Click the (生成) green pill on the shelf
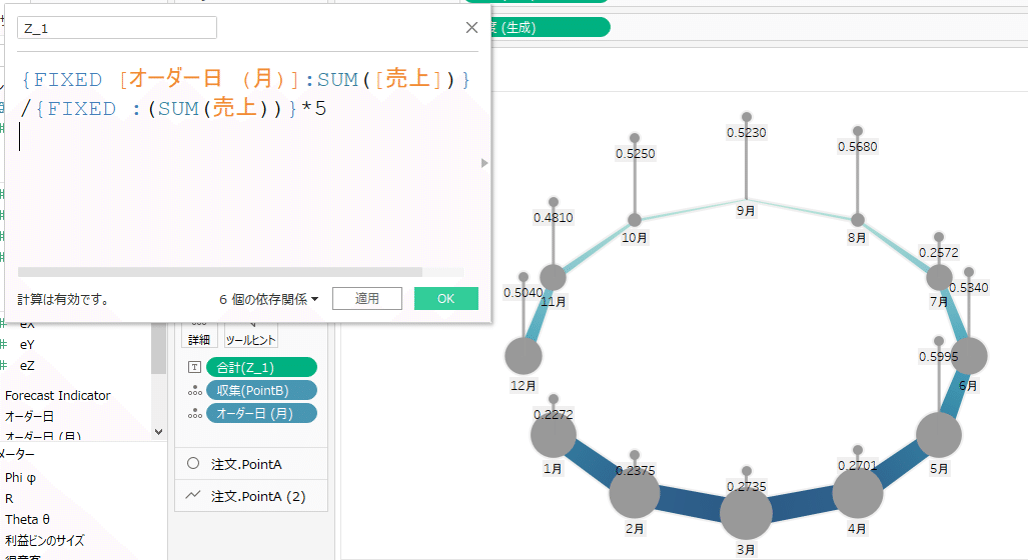This screenshot has width=1028, height=560. 549,28
